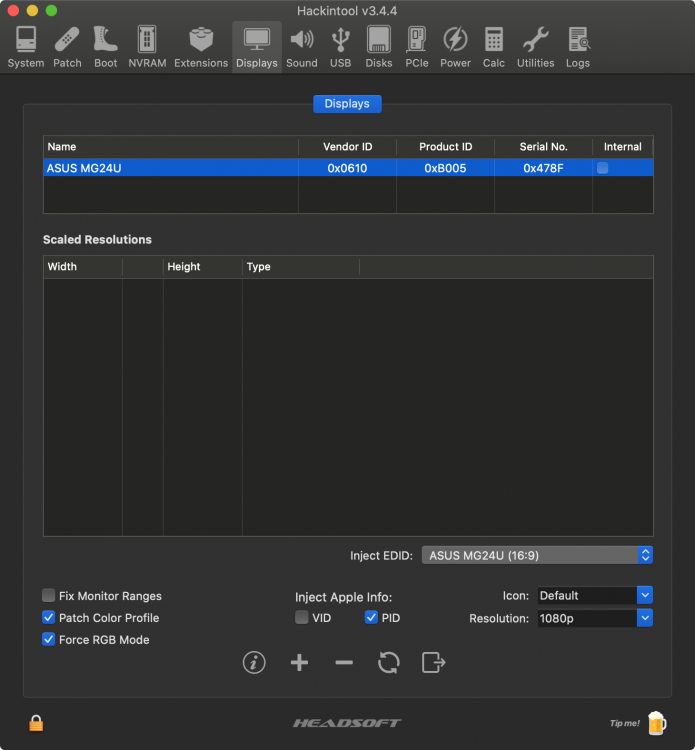Click the Tip me beer mug
Viewport: 695px width, 750px height.
coord(657,723)
